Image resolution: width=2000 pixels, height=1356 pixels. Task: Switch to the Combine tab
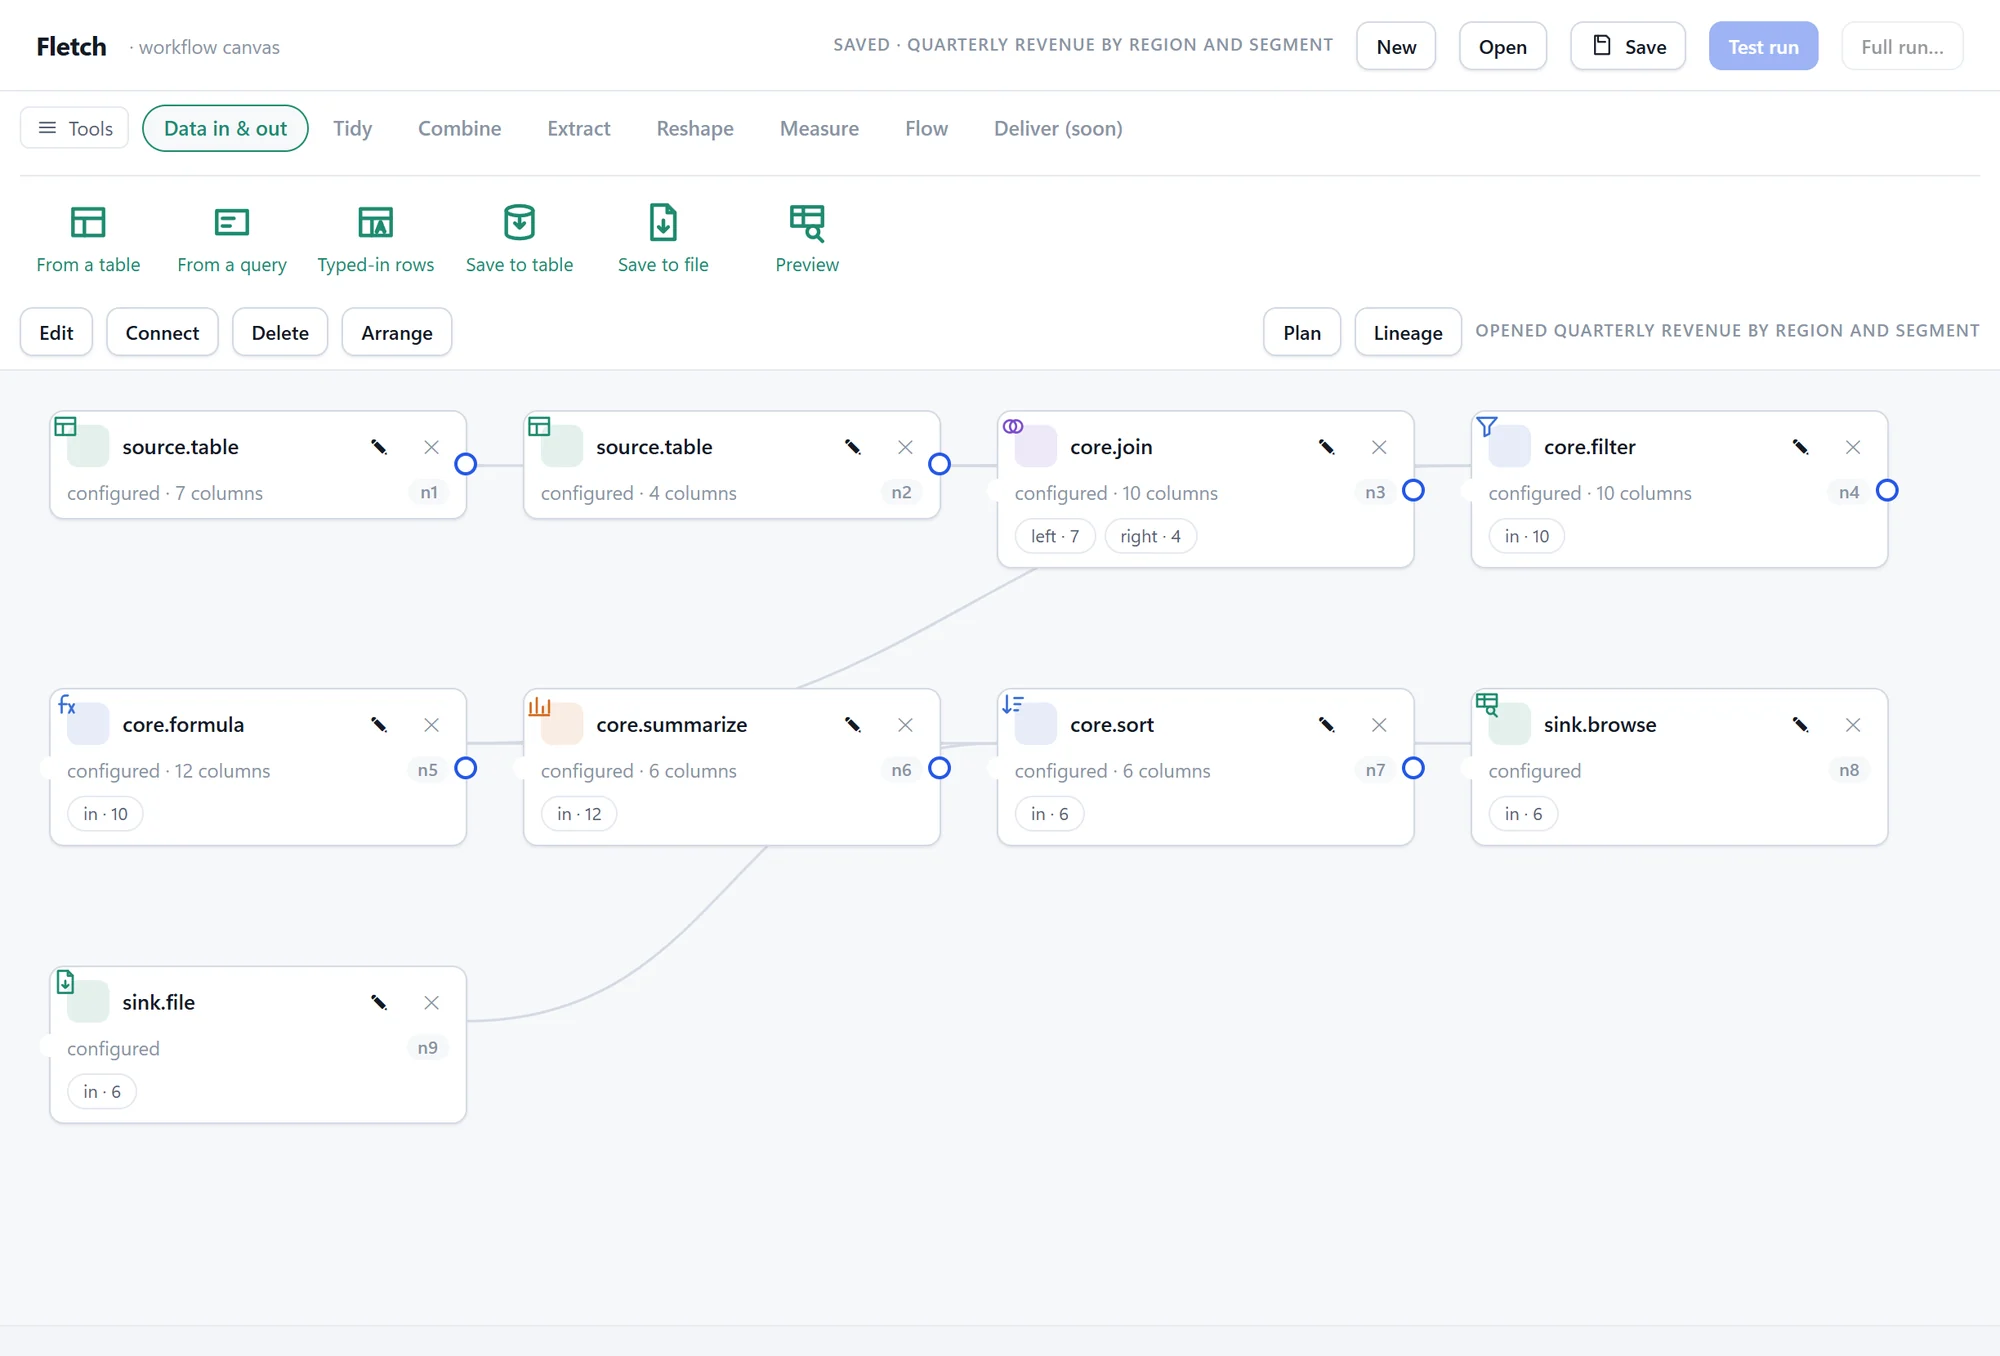click(x=459, y=128)
